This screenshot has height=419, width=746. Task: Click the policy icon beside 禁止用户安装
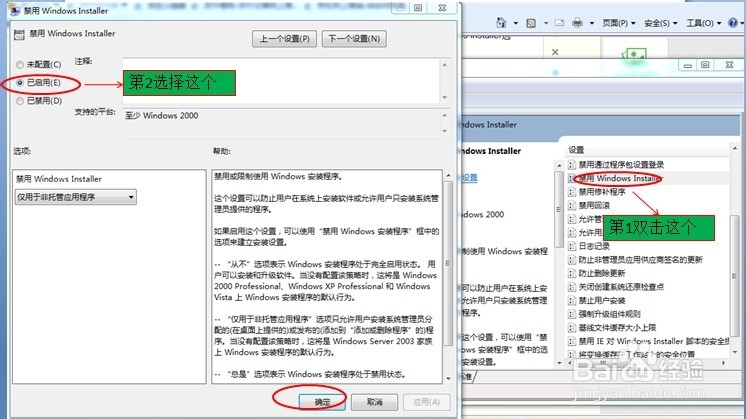click(x=572, y=301)
